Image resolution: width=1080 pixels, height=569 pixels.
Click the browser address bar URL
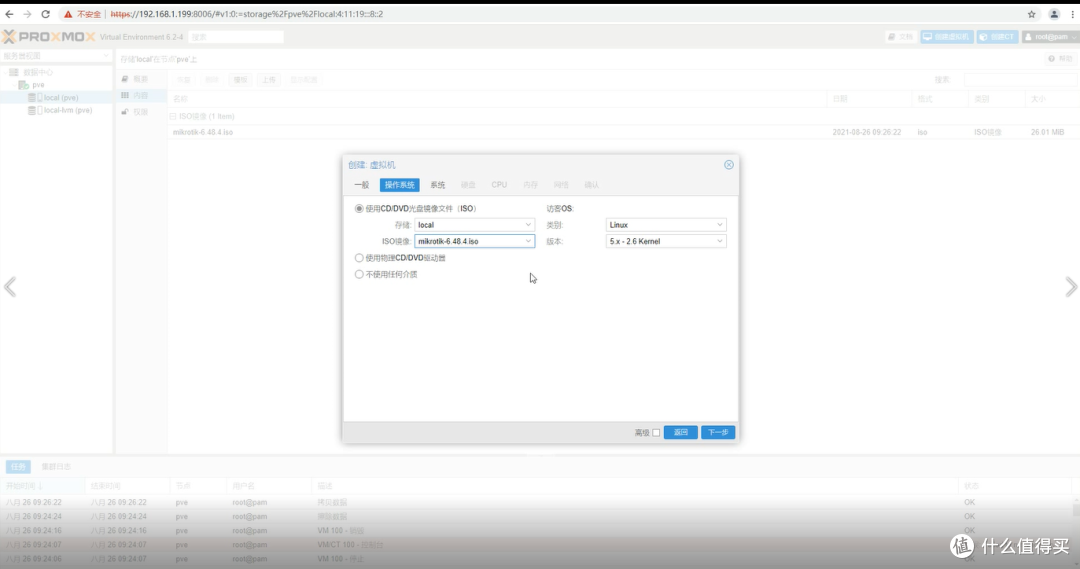pyautogui.click(x=247, y=14)
